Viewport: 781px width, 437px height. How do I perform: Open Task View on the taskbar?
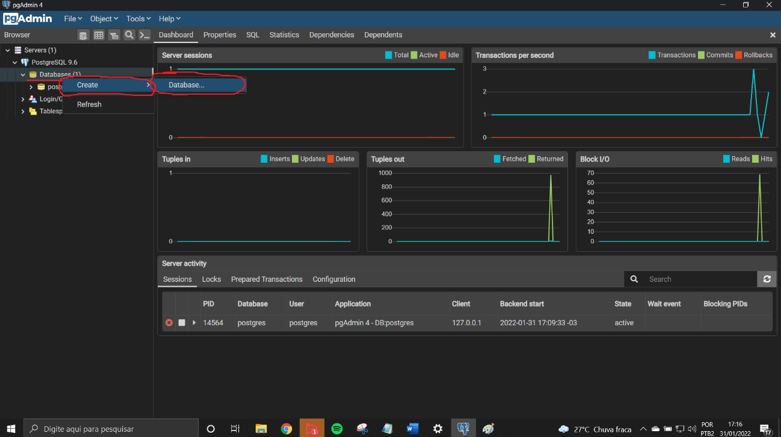[235, 429]
